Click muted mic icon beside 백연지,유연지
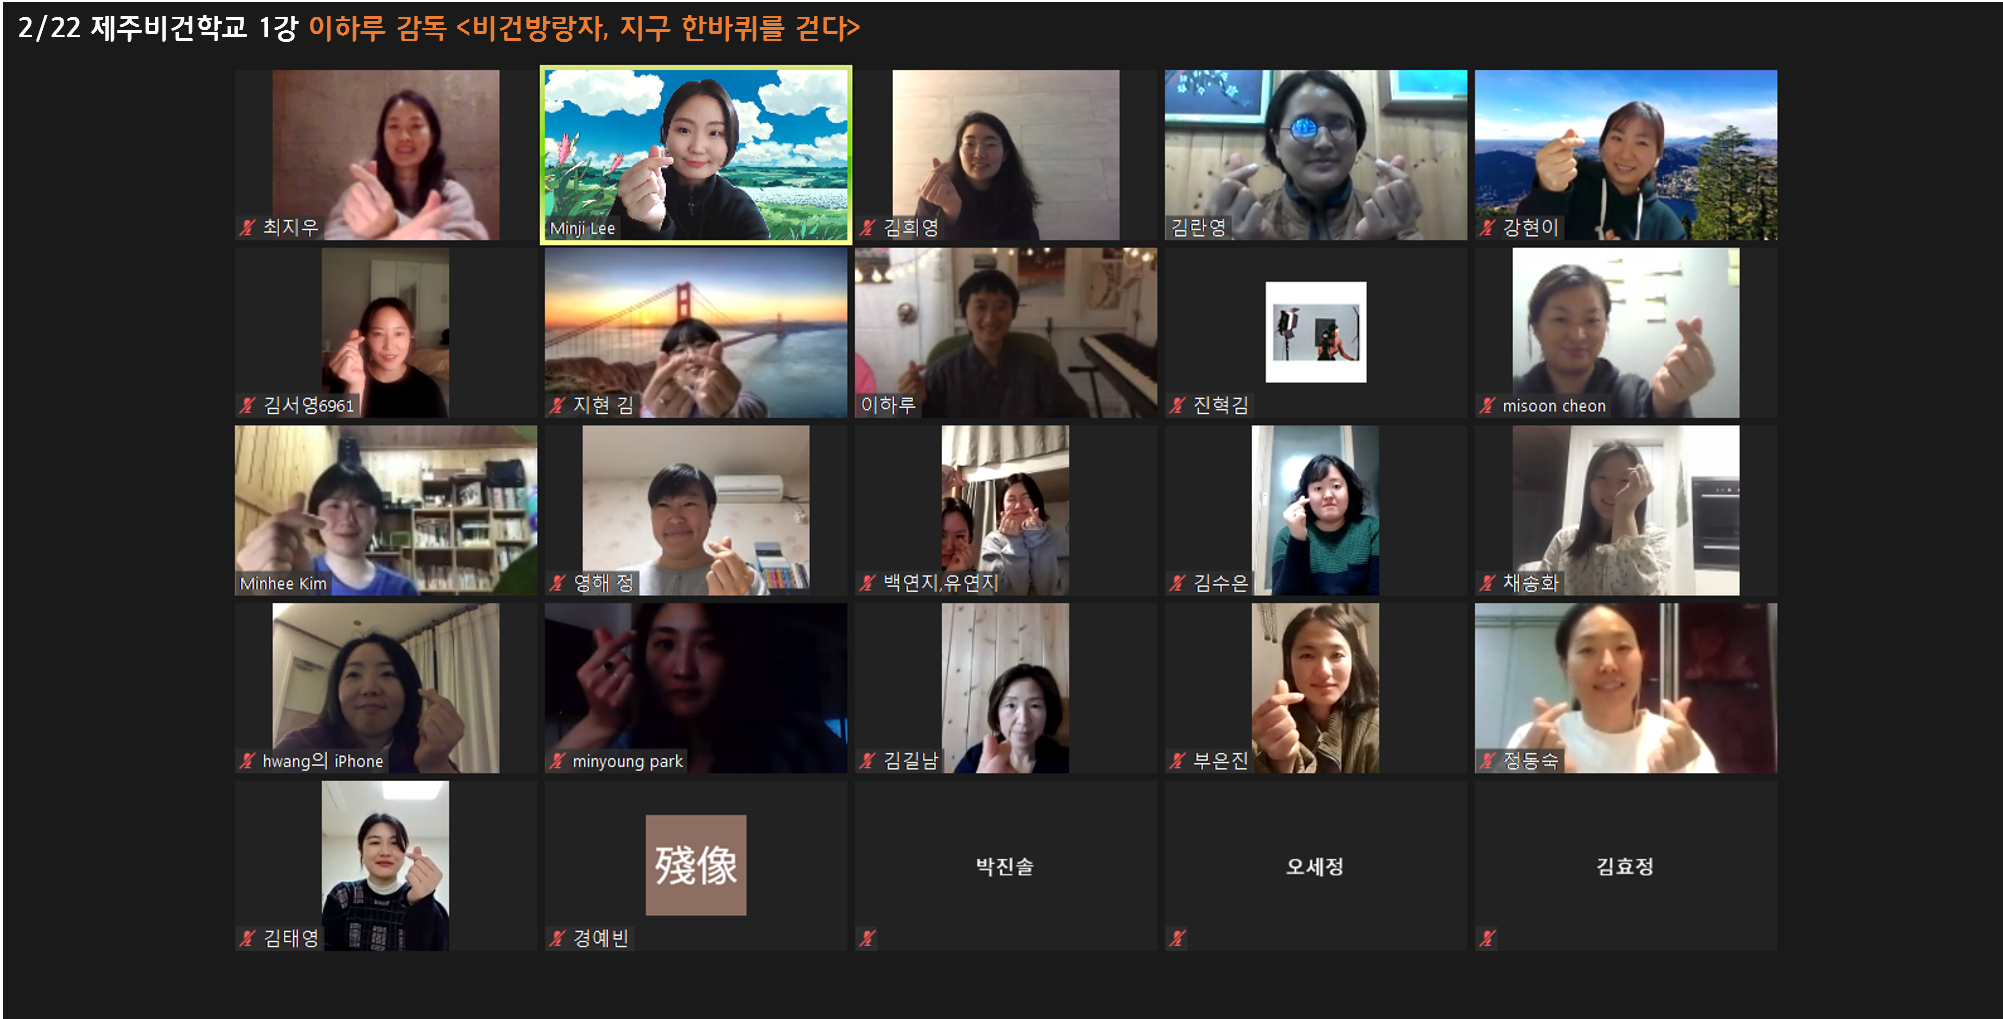The image size is (2003, 1019). point(867,583)
